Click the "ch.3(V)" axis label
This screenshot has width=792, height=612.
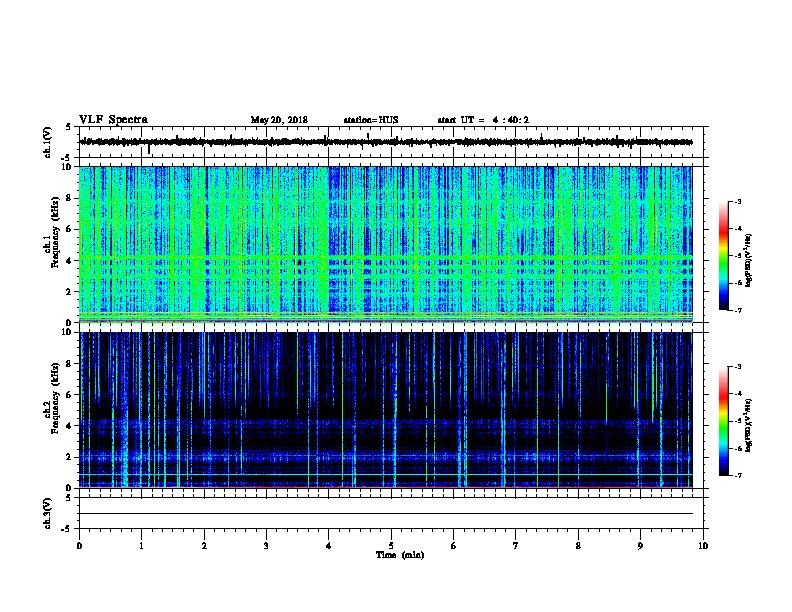point(48,513)
